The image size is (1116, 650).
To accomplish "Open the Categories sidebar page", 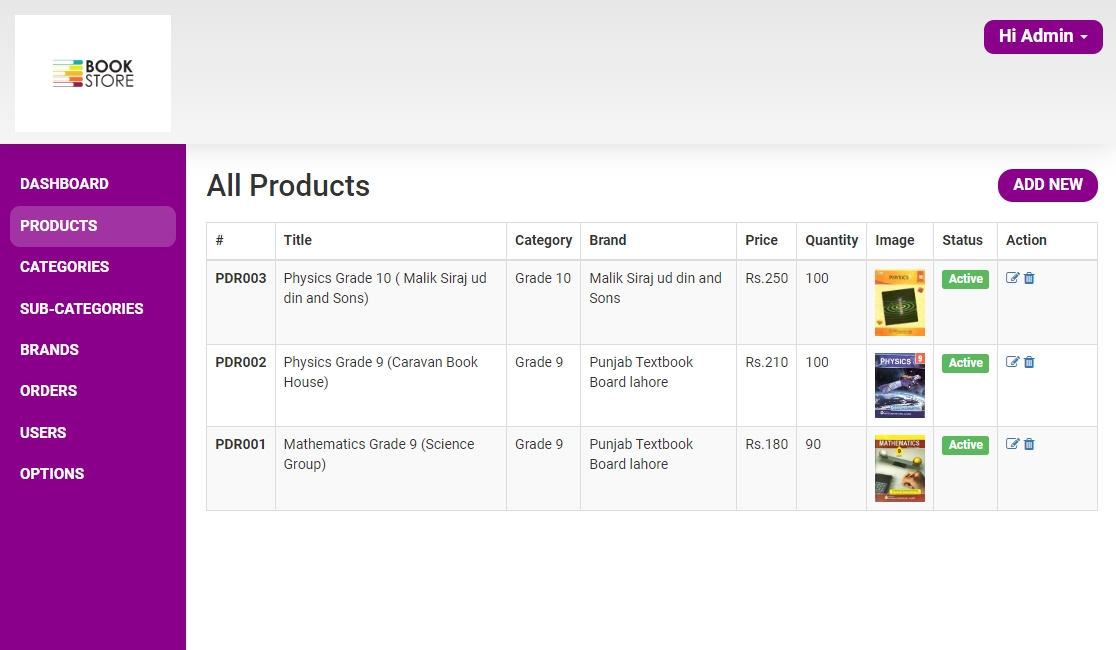I will (65, 267).
